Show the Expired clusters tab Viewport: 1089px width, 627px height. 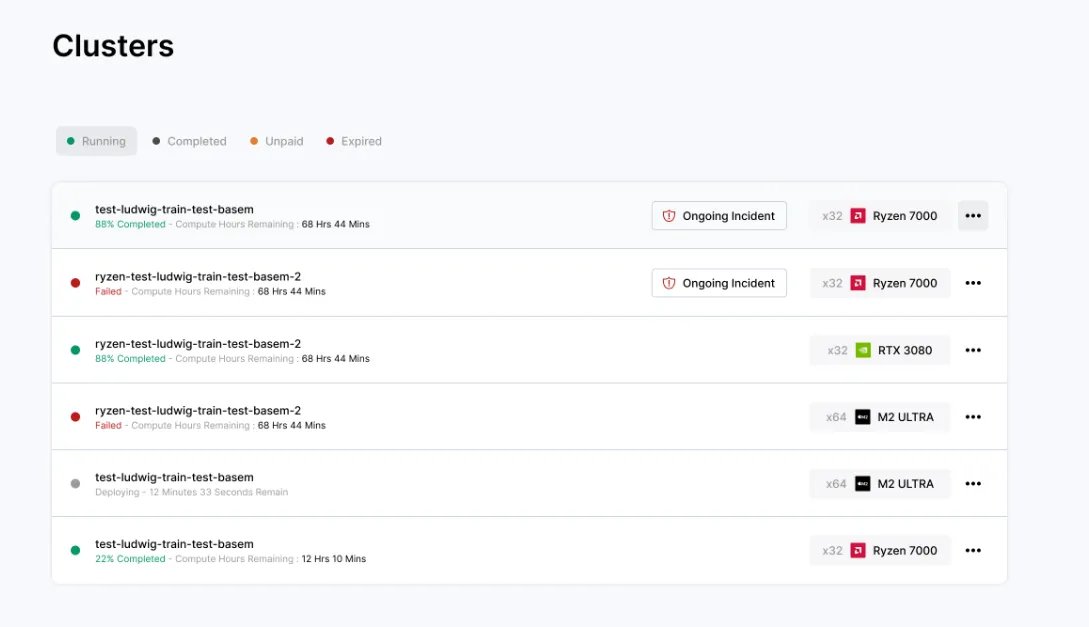click(354, 141)
